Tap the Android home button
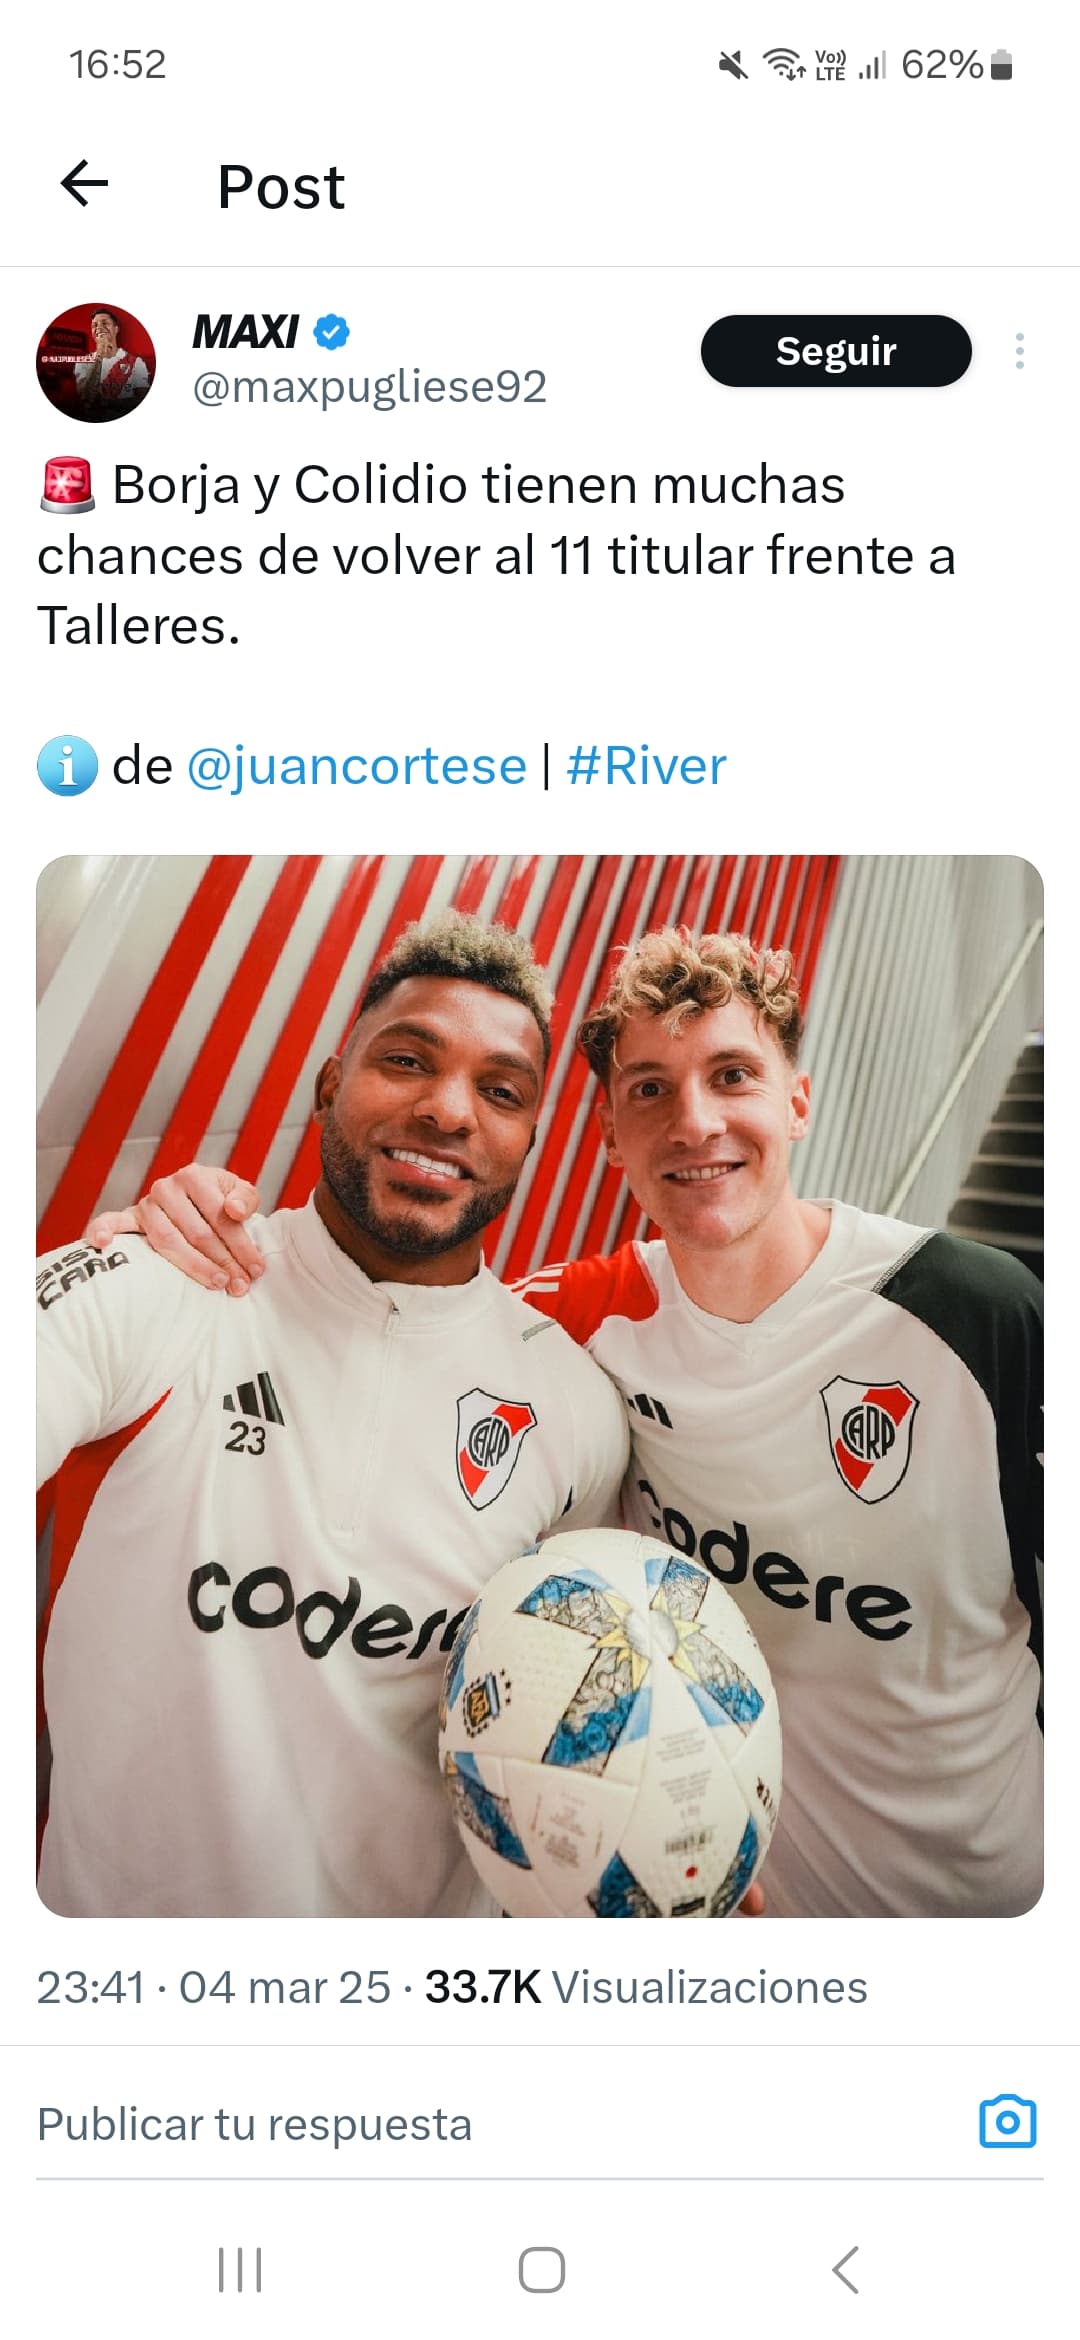 coord(541,2270)
